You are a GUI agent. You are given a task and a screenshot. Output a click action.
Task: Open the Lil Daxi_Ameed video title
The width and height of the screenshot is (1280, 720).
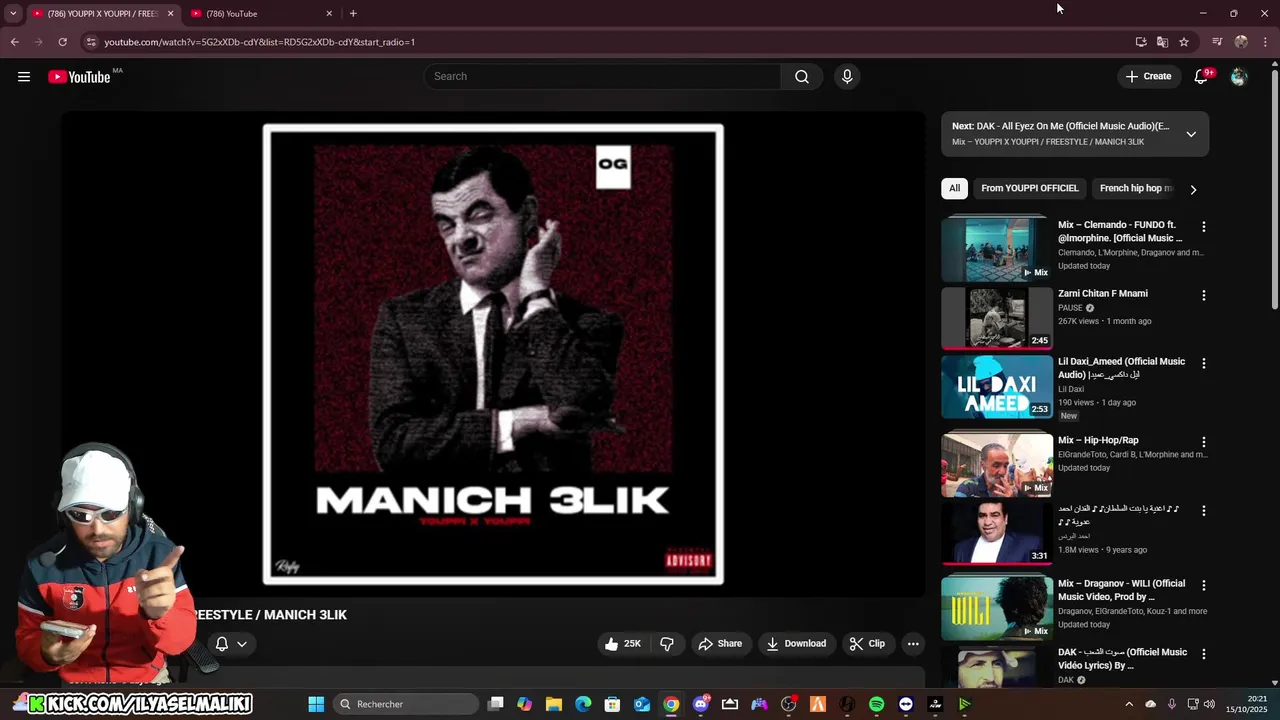[x=1122, y=367]
